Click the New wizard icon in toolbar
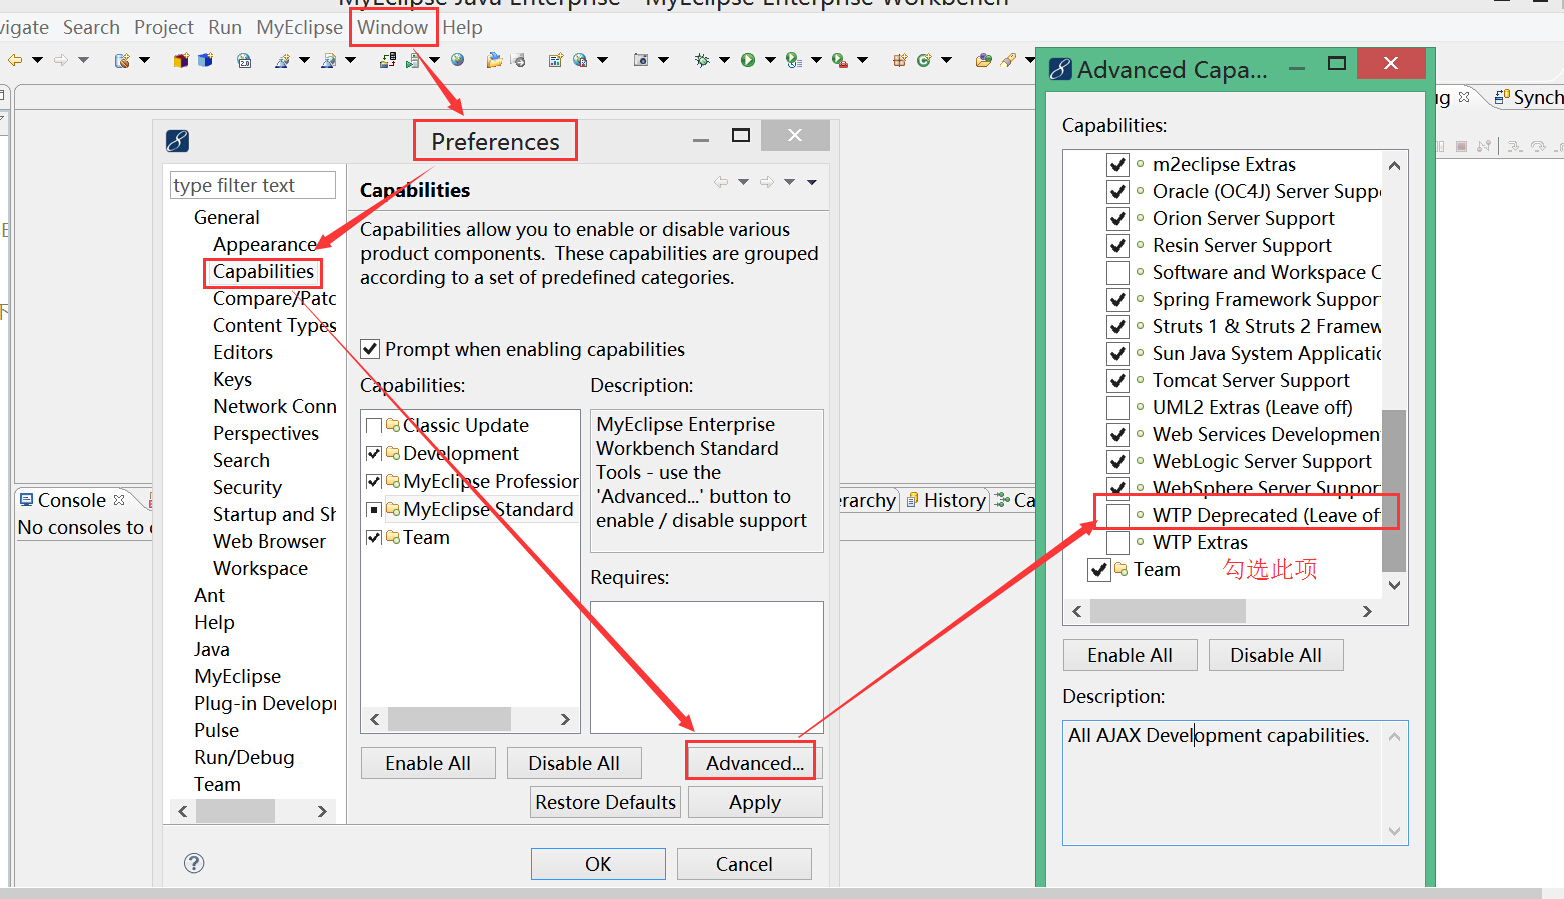This screenshot has height=899, width=1564. (122, 60)
